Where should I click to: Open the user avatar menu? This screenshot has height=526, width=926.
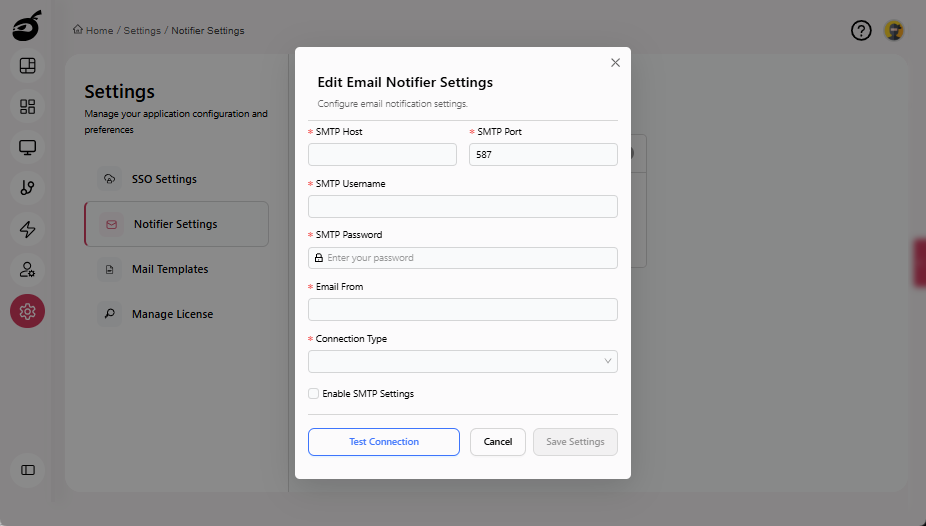894,30
